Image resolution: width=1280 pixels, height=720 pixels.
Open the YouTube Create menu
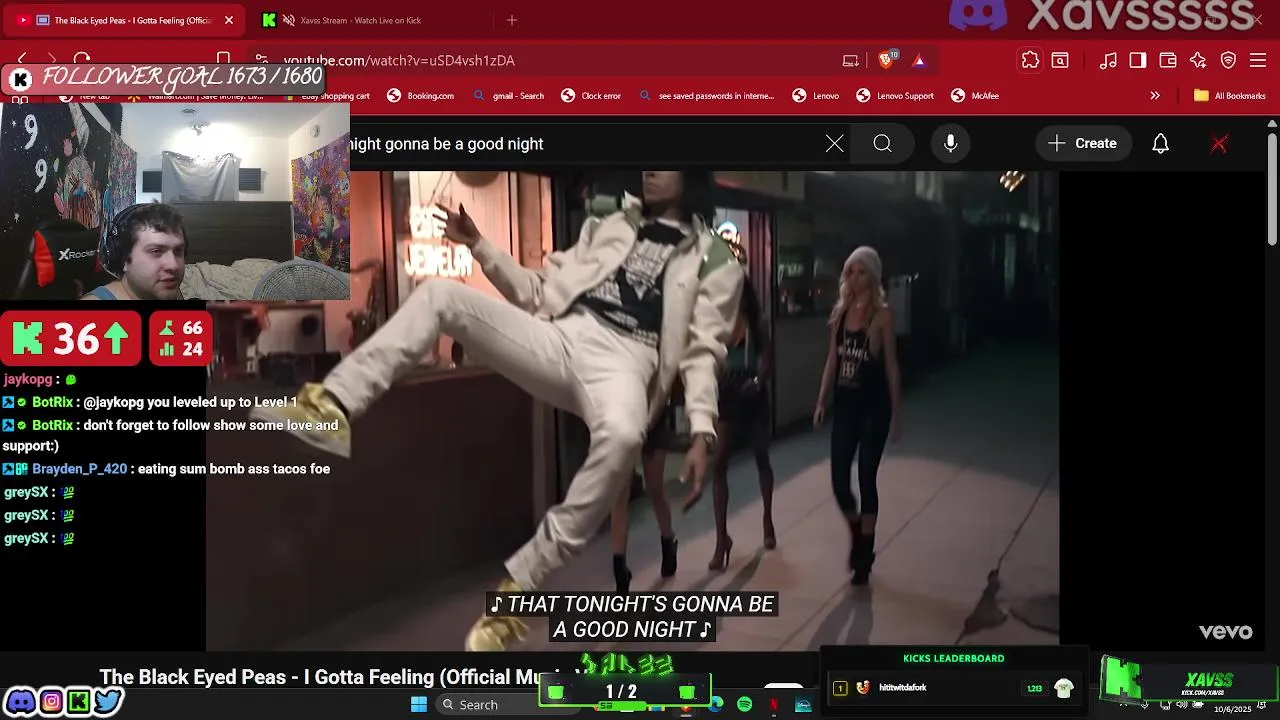[x=1082, y=144]
